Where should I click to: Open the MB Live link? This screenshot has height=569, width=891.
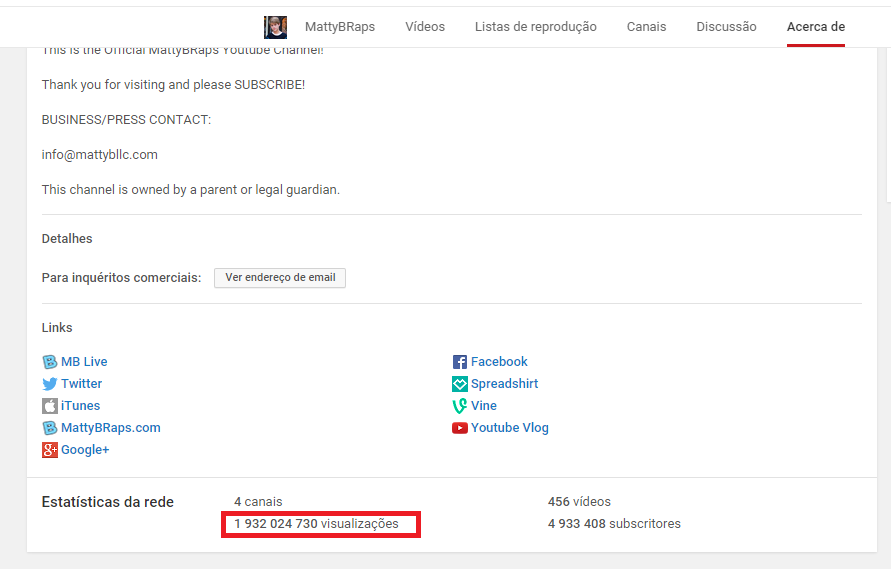84,362
